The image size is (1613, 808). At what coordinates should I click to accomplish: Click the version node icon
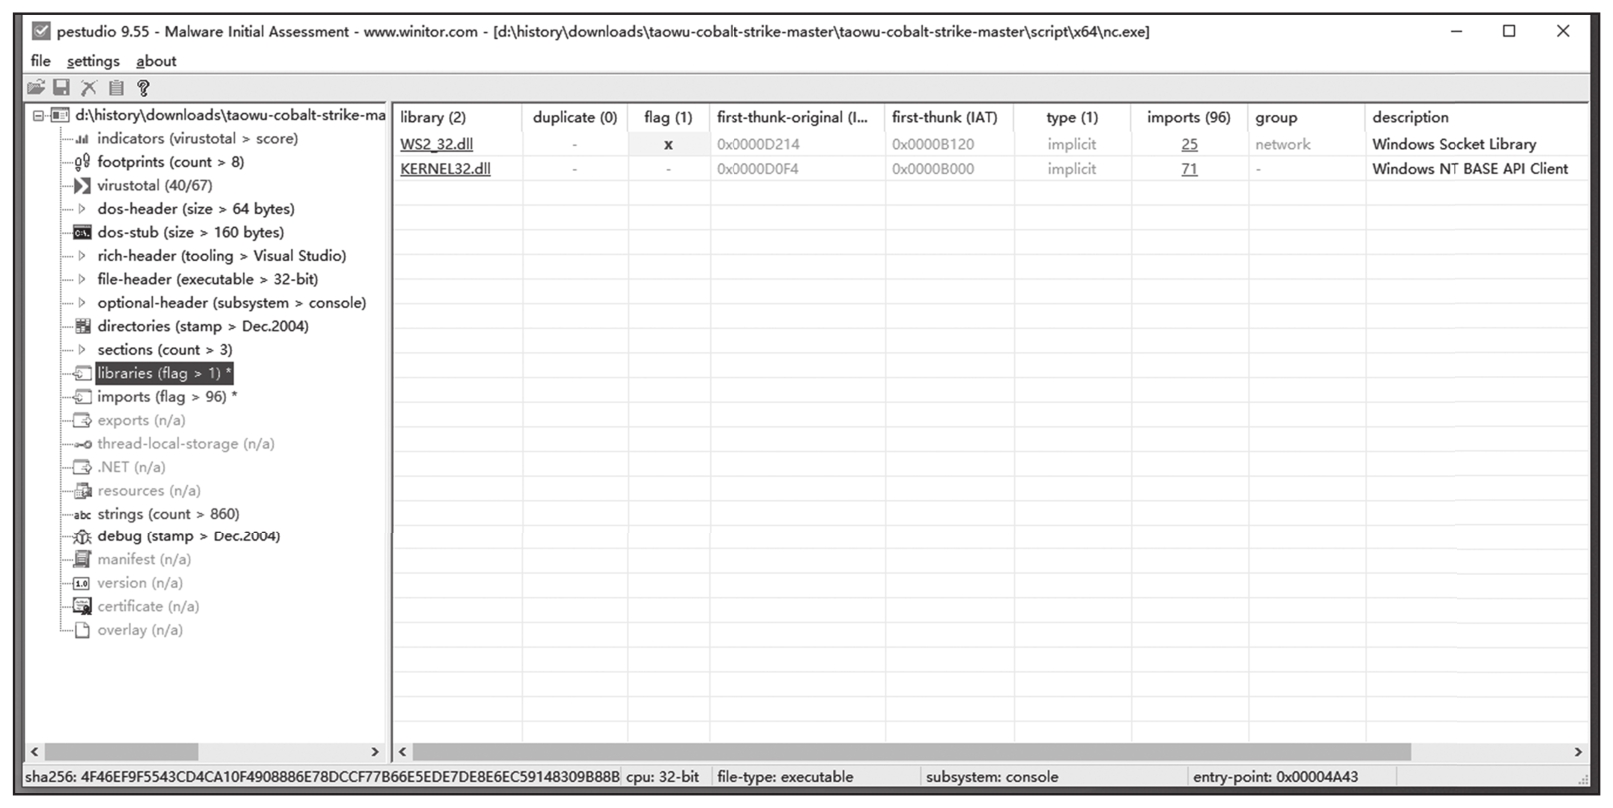click(82, 583)
